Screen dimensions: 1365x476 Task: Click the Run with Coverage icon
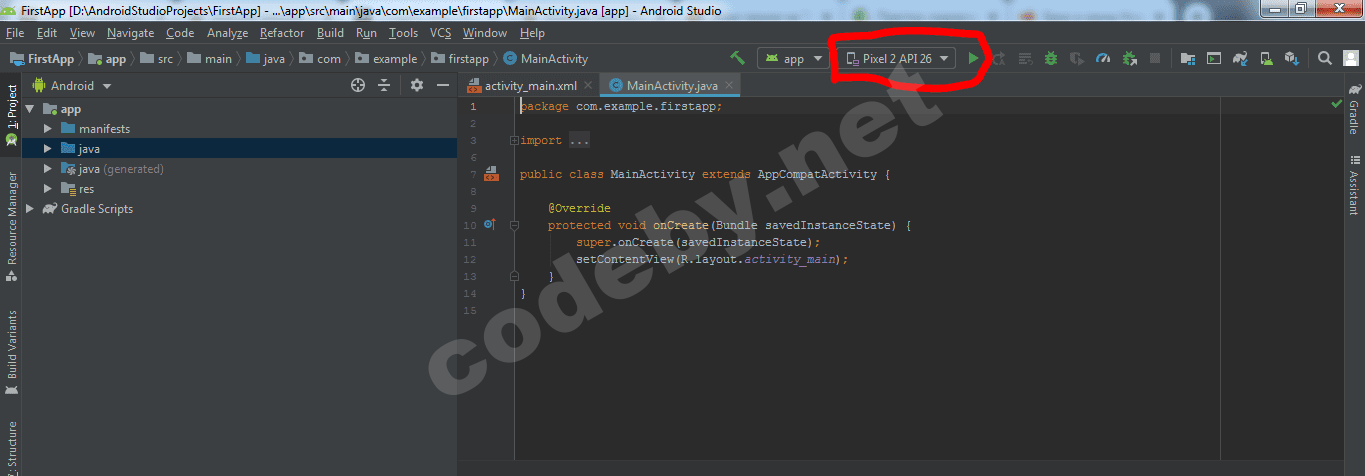(x=1077, y=58)
